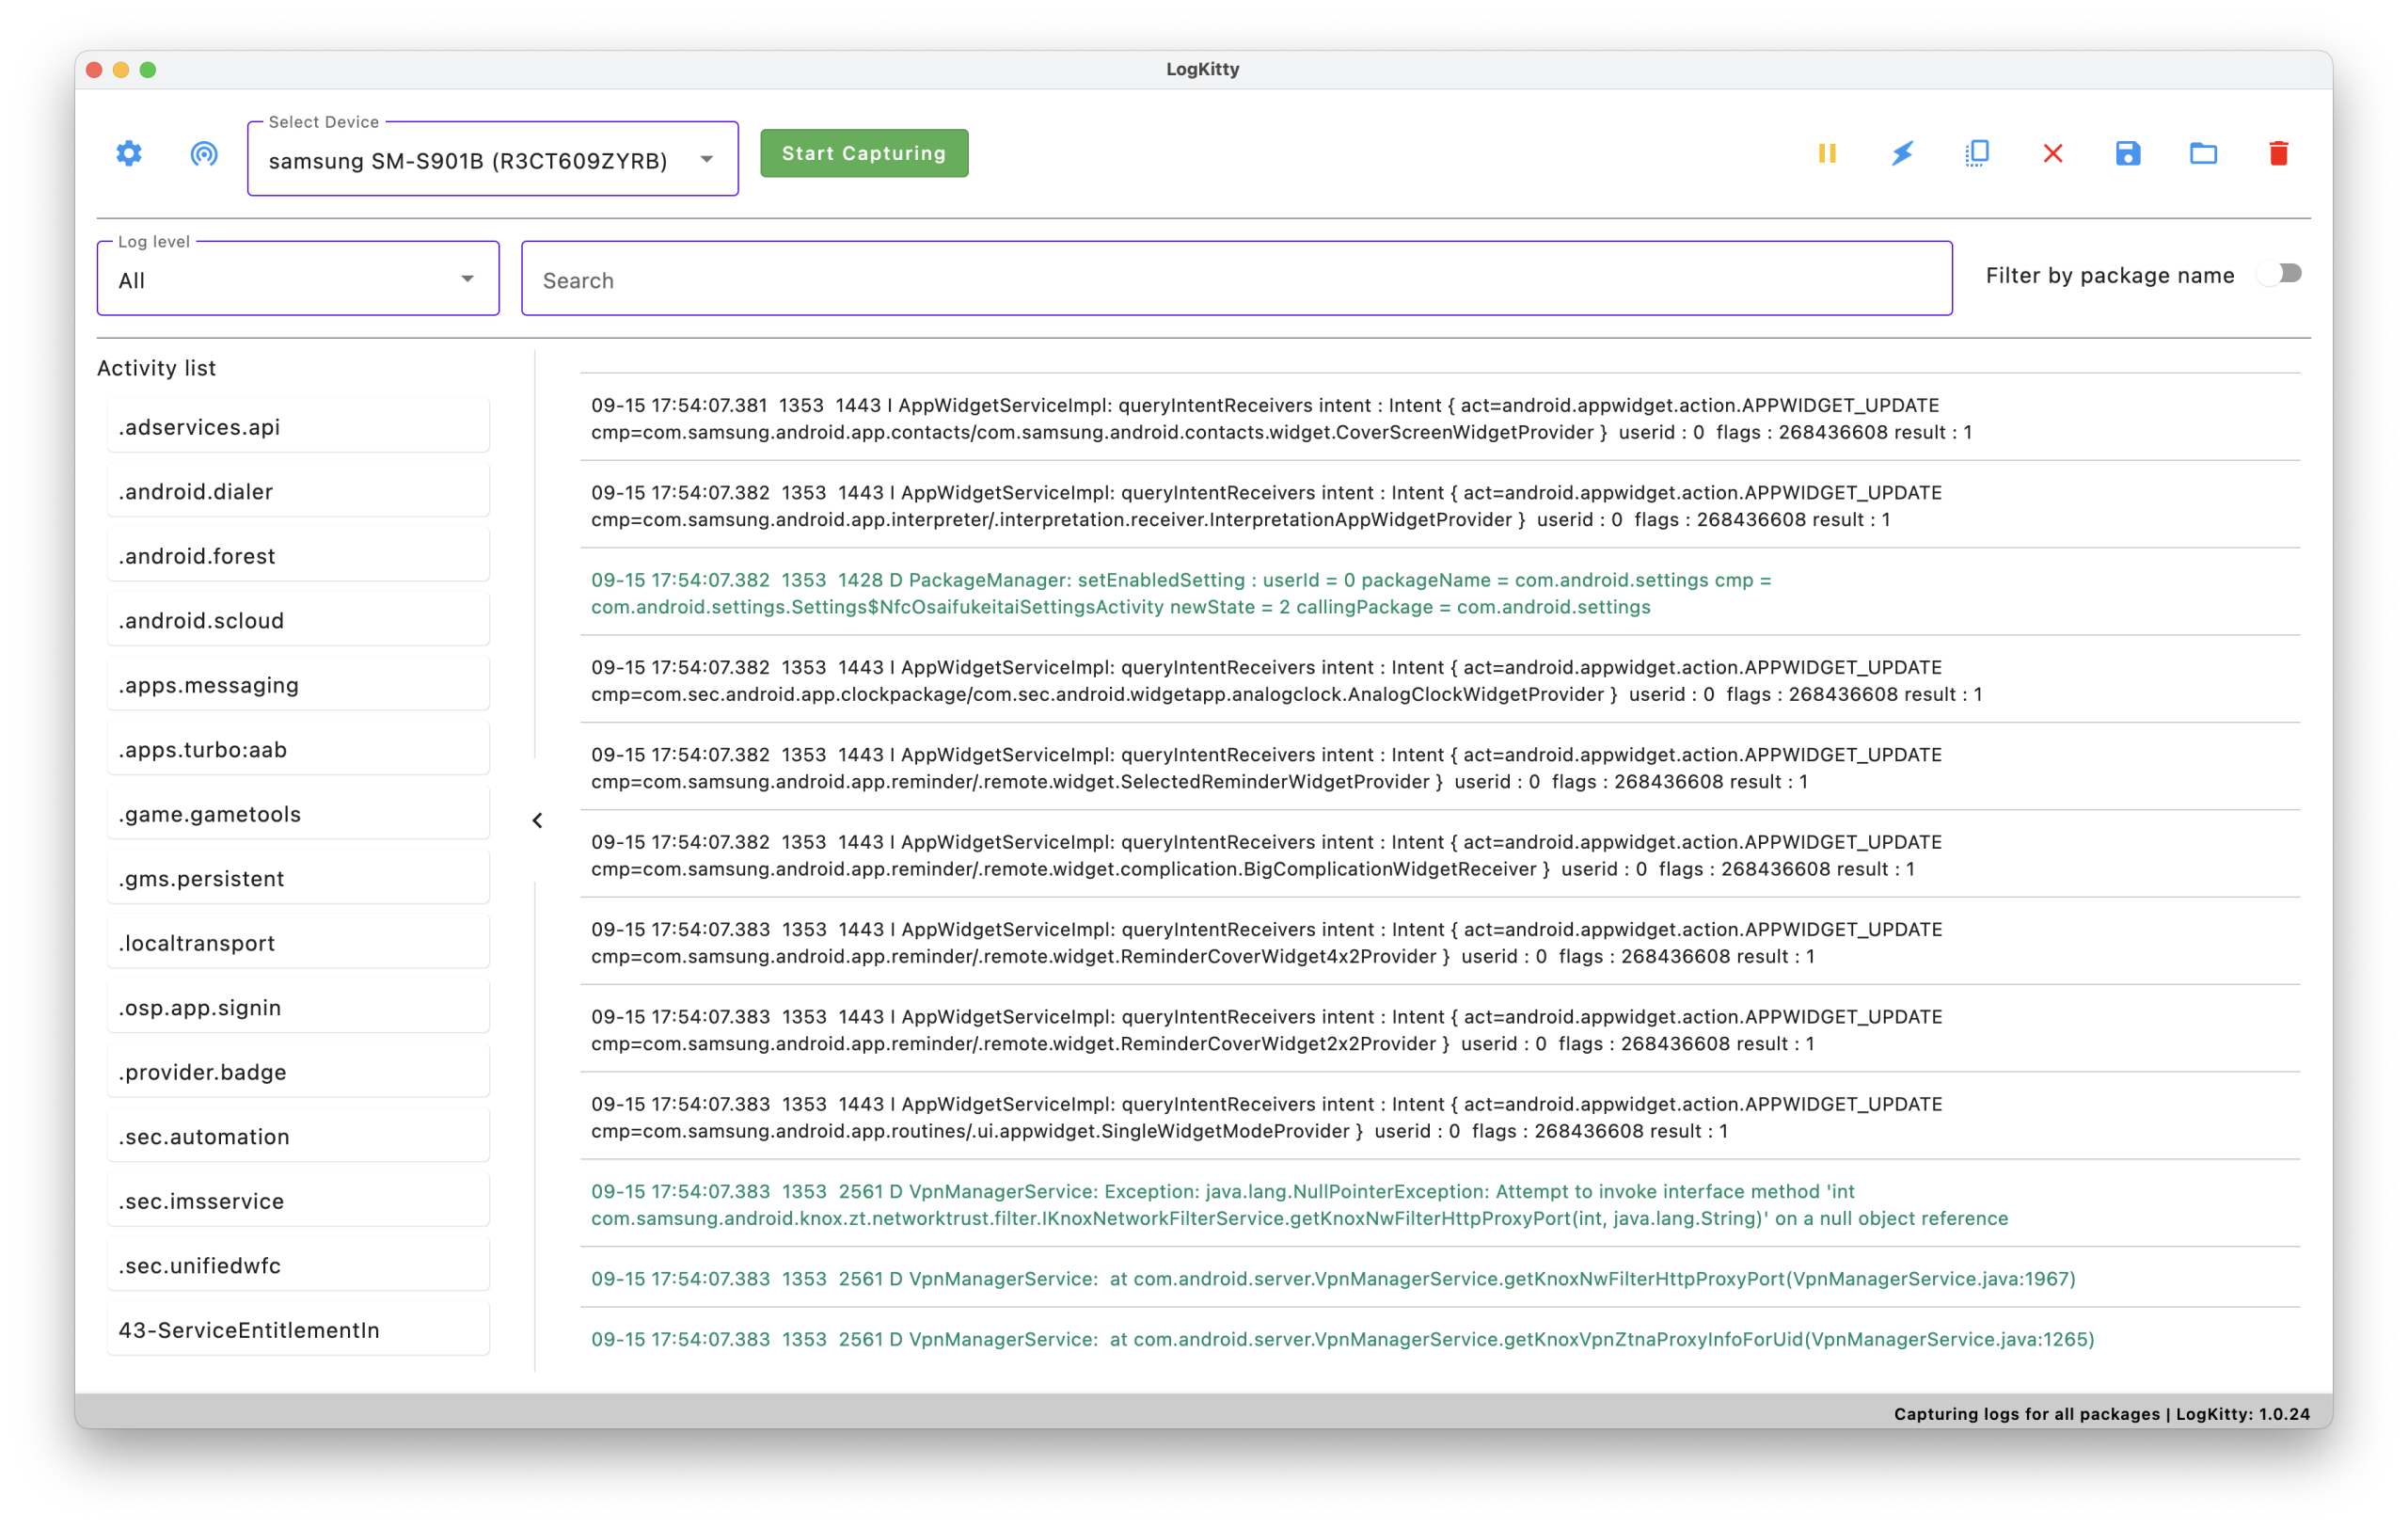
Task: Open settings via gear icon
Action: (129, 153)
